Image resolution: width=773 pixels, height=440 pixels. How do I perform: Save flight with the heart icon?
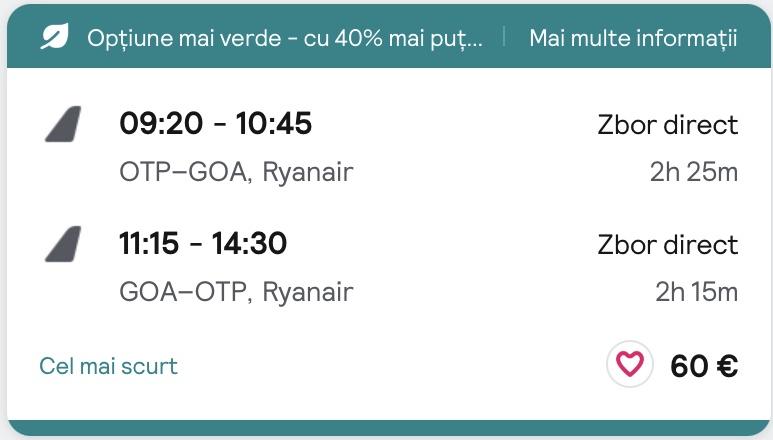click(629, 365)
